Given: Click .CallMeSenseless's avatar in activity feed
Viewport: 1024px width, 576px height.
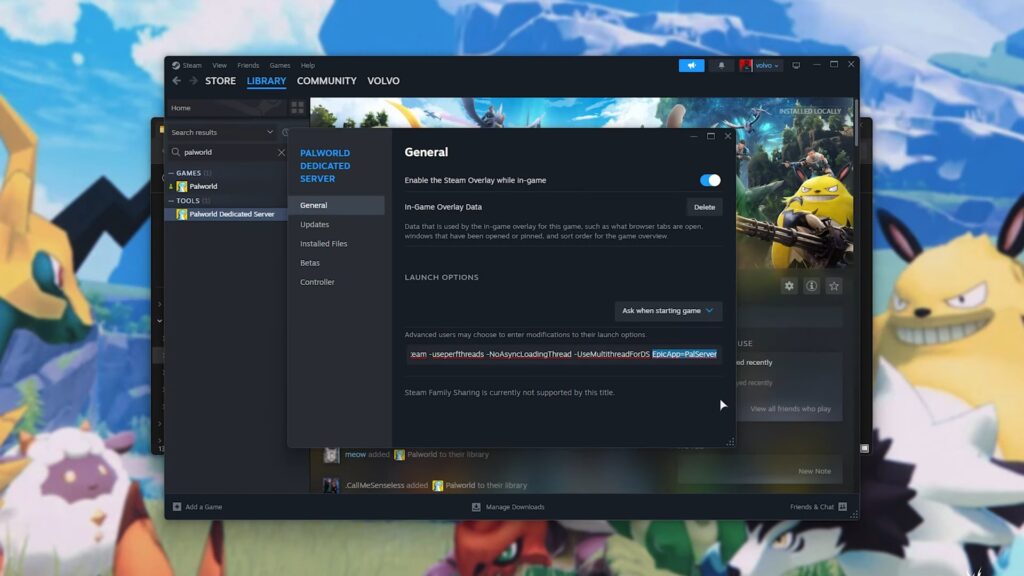Looking at the screenshot, I should (332, 485).
